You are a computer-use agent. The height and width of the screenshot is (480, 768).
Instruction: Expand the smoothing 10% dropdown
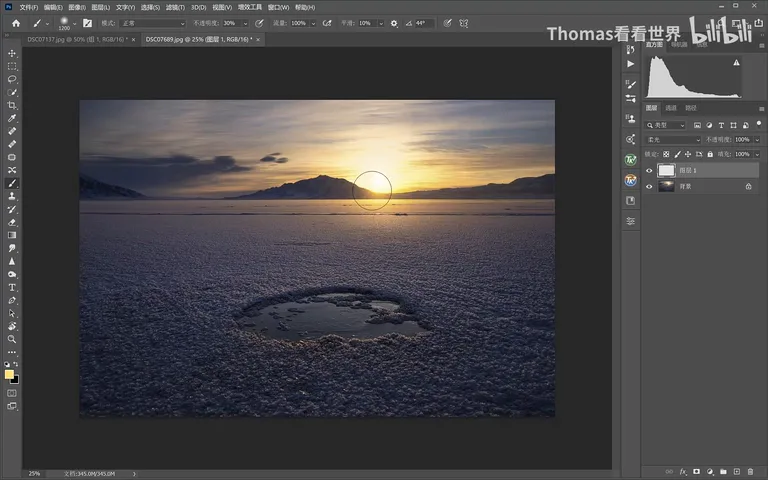(381, 24)
